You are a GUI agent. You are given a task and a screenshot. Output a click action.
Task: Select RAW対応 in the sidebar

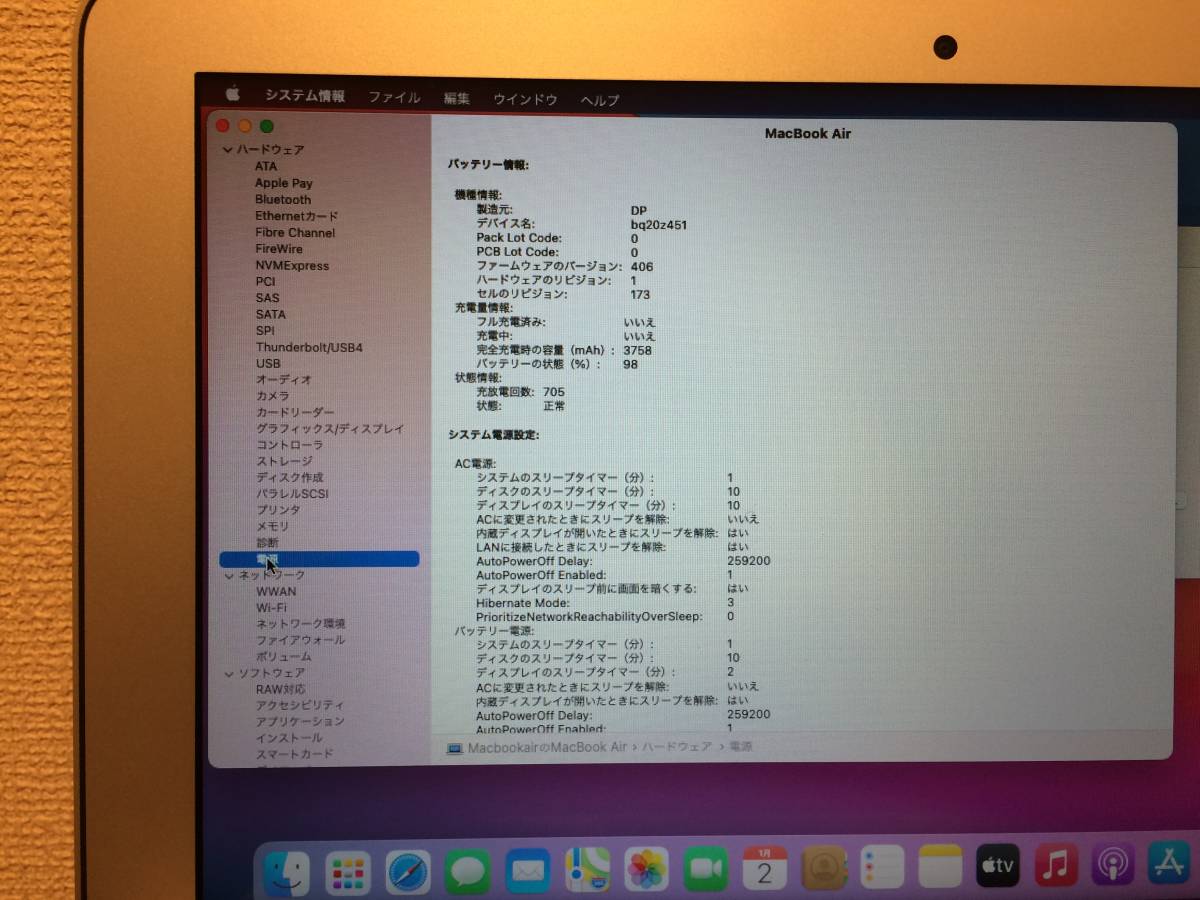point(280,689)
